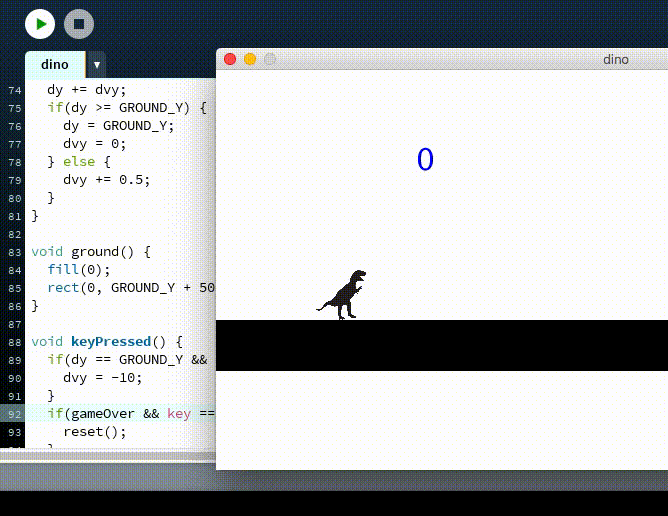Click the '} else {' code line
Screen dimensions: 668x516
pos(79,162)
